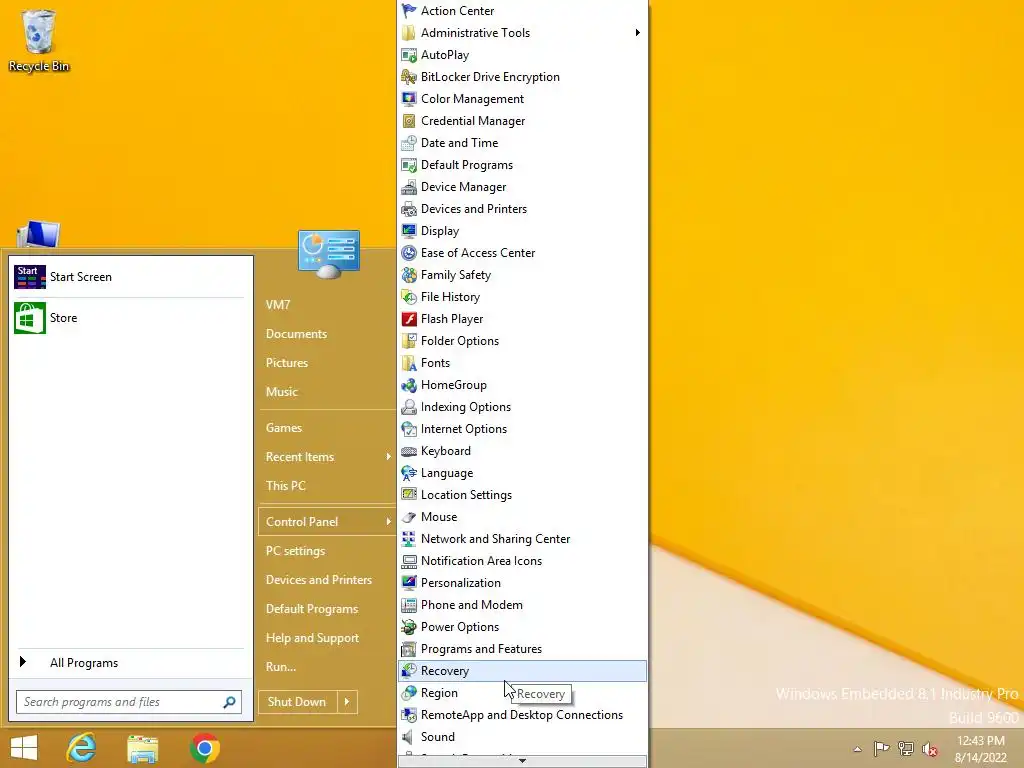Select Default Programs in Control Panel list
This screenshot has width=1024, height=768.
pos(522,165)
